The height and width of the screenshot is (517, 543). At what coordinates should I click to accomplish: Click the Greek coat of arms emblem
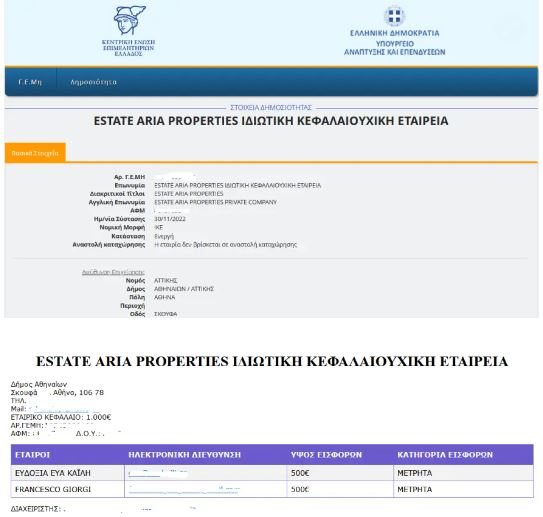(394, 16)
